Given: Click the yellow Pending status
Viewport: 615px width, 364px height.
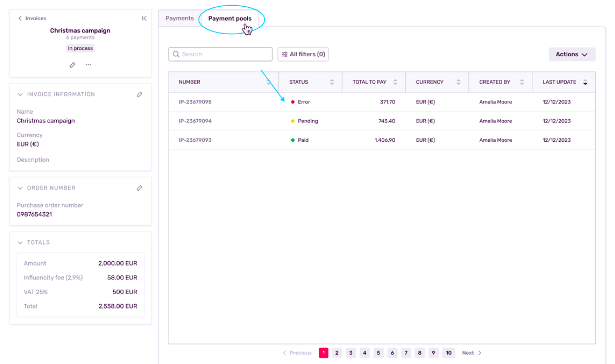Looking at the screenshot, I should (304, 121).
